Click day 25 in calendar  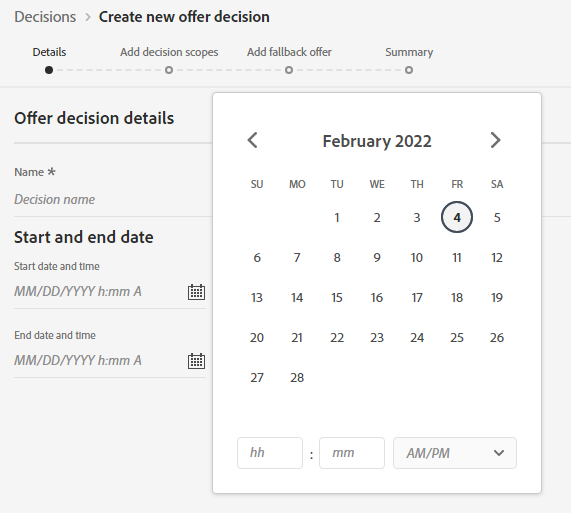point(457,338)
